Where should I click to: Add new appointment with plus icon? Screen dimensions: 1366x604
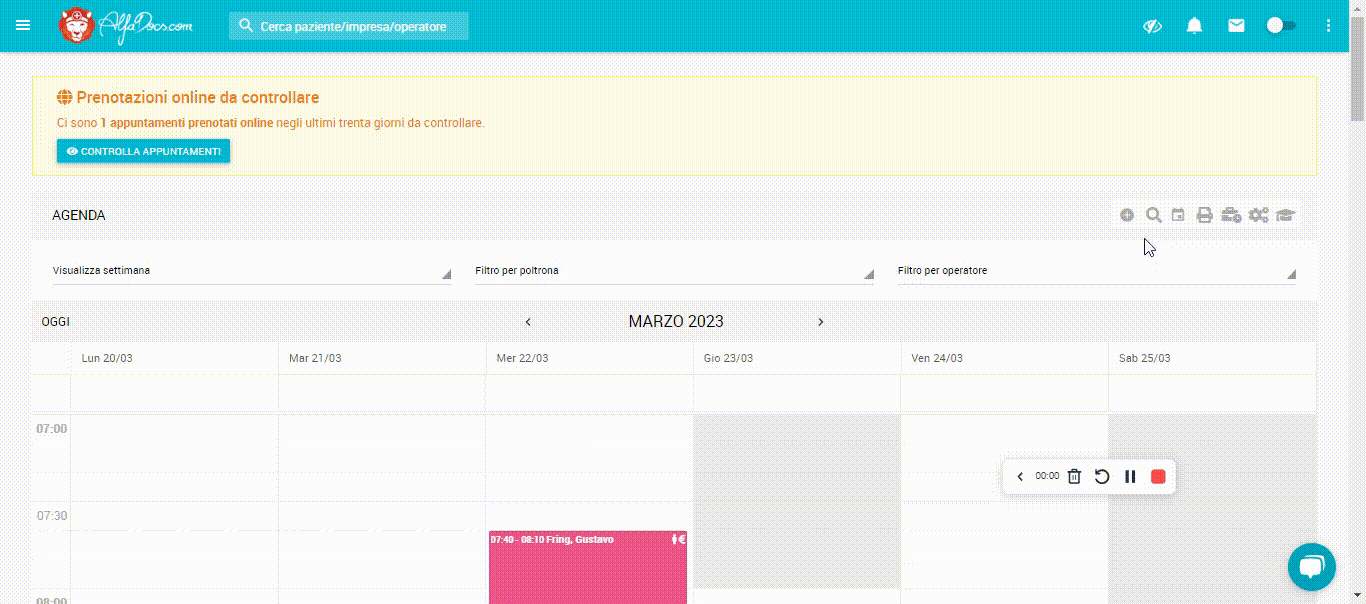tap(1127, 215)
